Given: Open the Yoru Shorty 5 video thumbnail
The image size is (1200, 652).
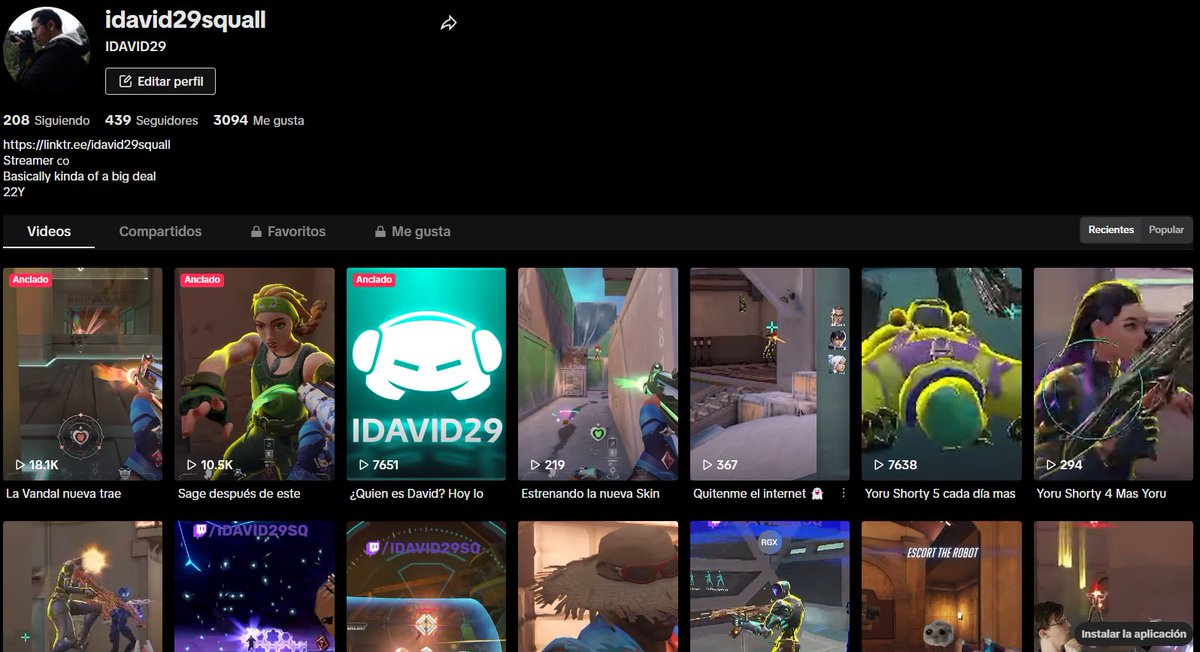Looking at the screenshot, I should point(942,374).
